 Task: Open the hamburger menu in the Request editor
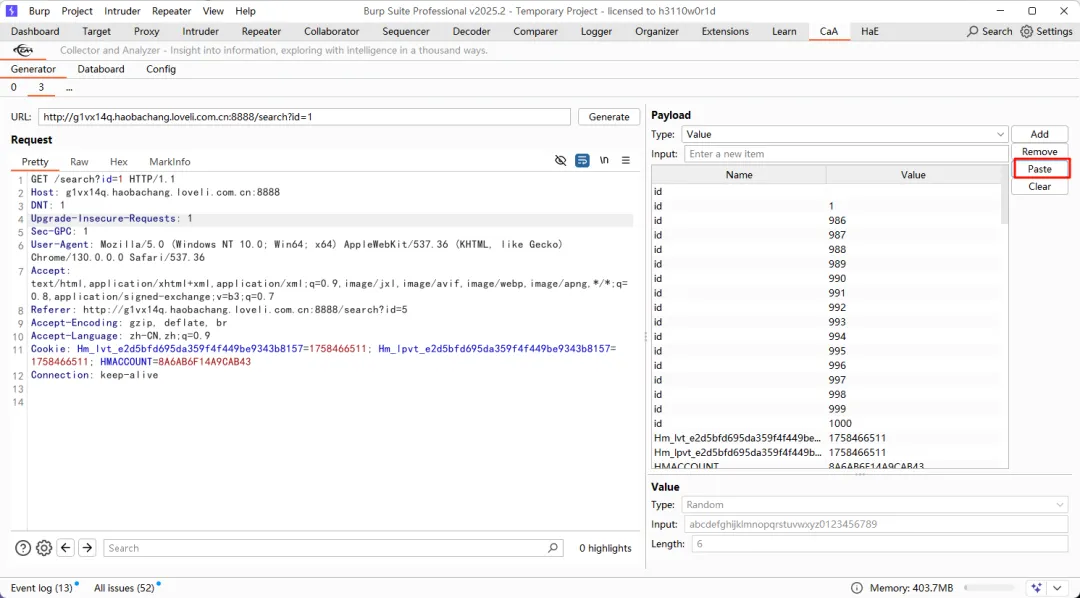(x=625, y=161)
